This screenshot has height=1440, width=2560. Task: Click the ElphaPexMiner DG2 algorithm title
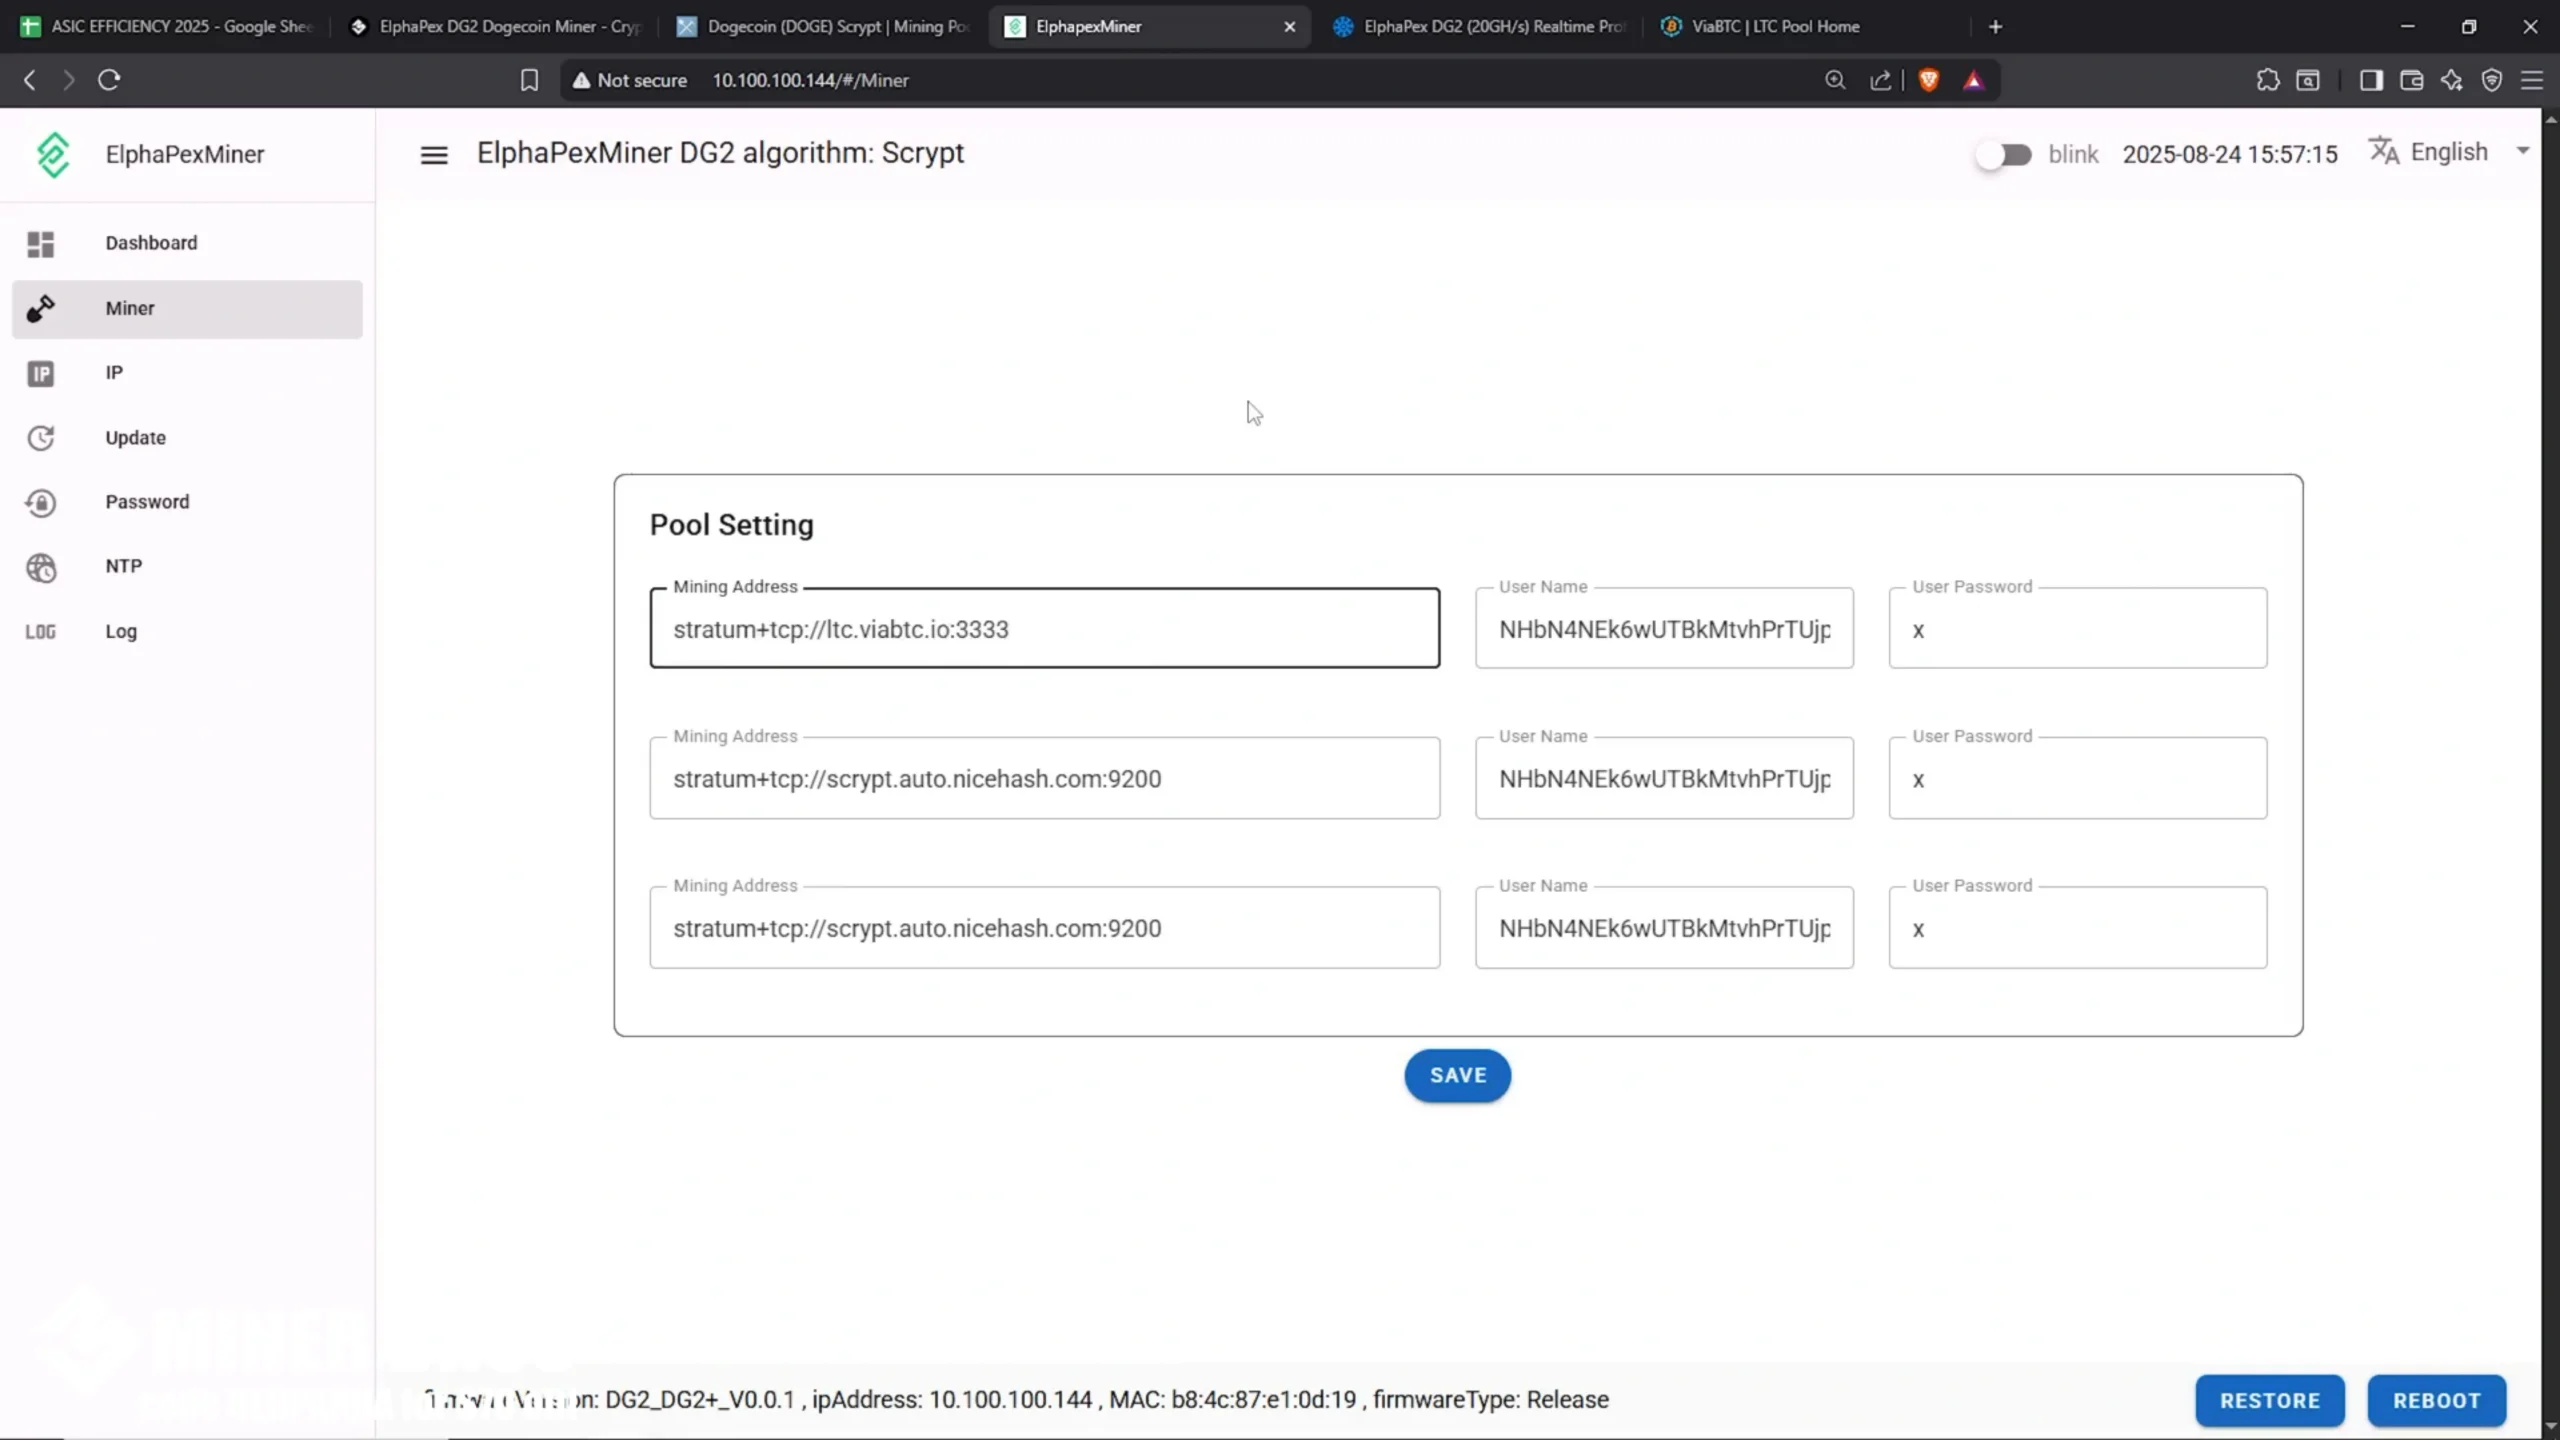tap(720, 153)
